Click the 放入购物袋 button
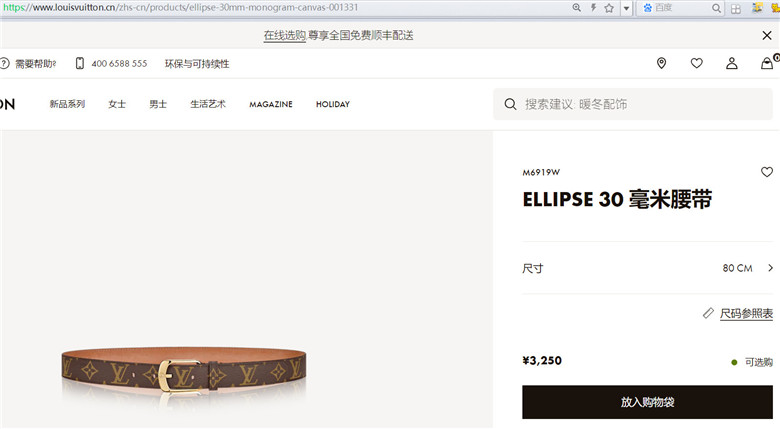The image size is (780, 429). [x=647, y=402]
